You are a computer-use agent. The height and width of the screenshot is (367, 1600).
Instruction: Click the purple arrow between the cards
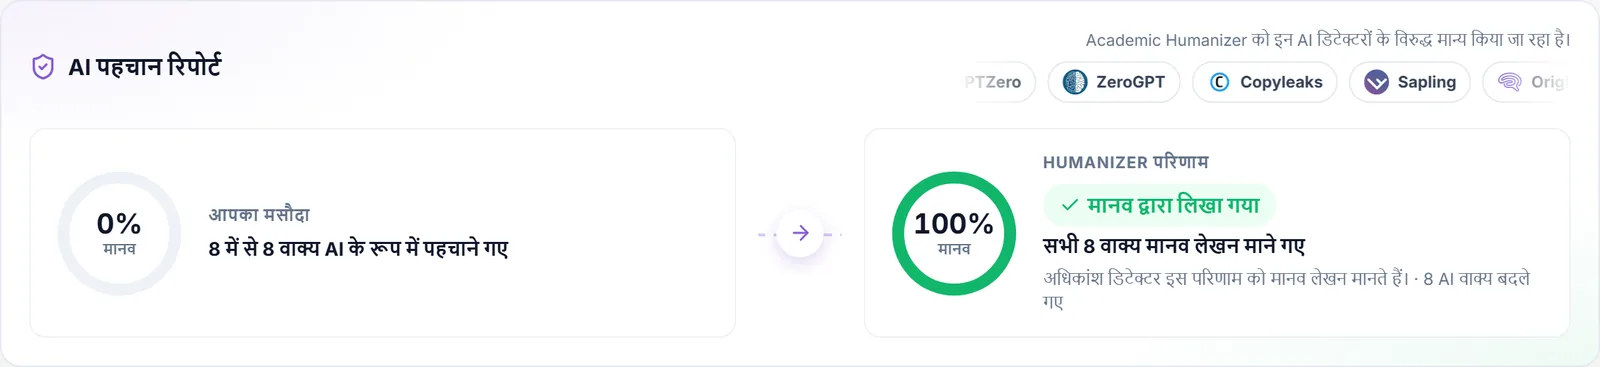(x=800, y=233)
